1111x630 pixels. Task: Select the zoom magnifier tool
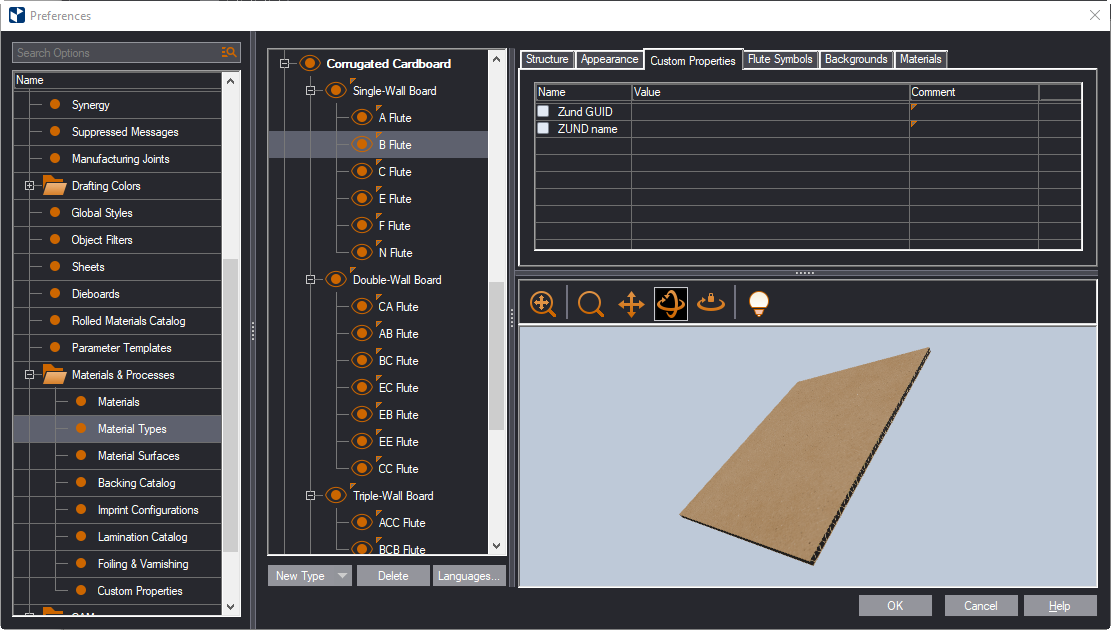tap(591, 303)
